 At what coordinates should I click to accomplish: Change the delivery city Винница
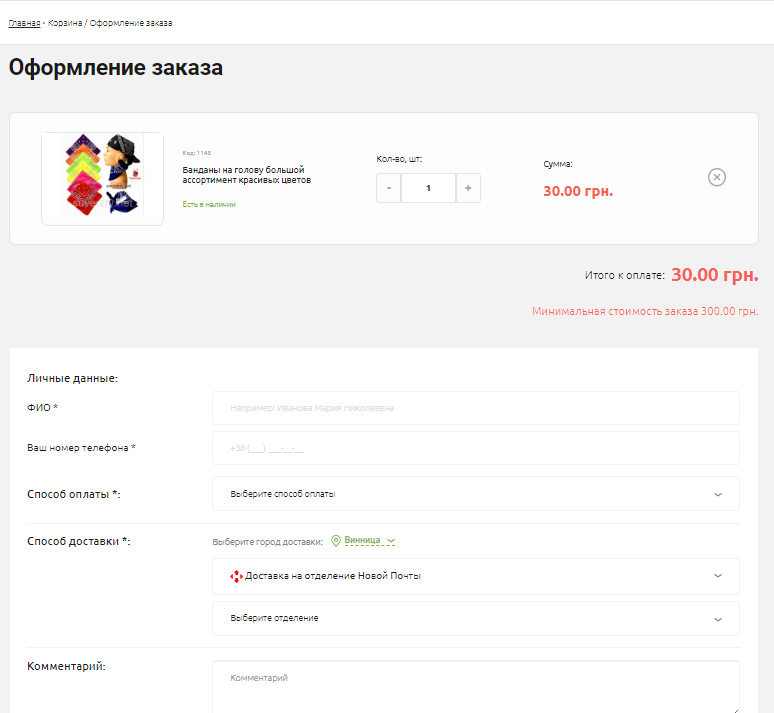click(x=369, y=540)
